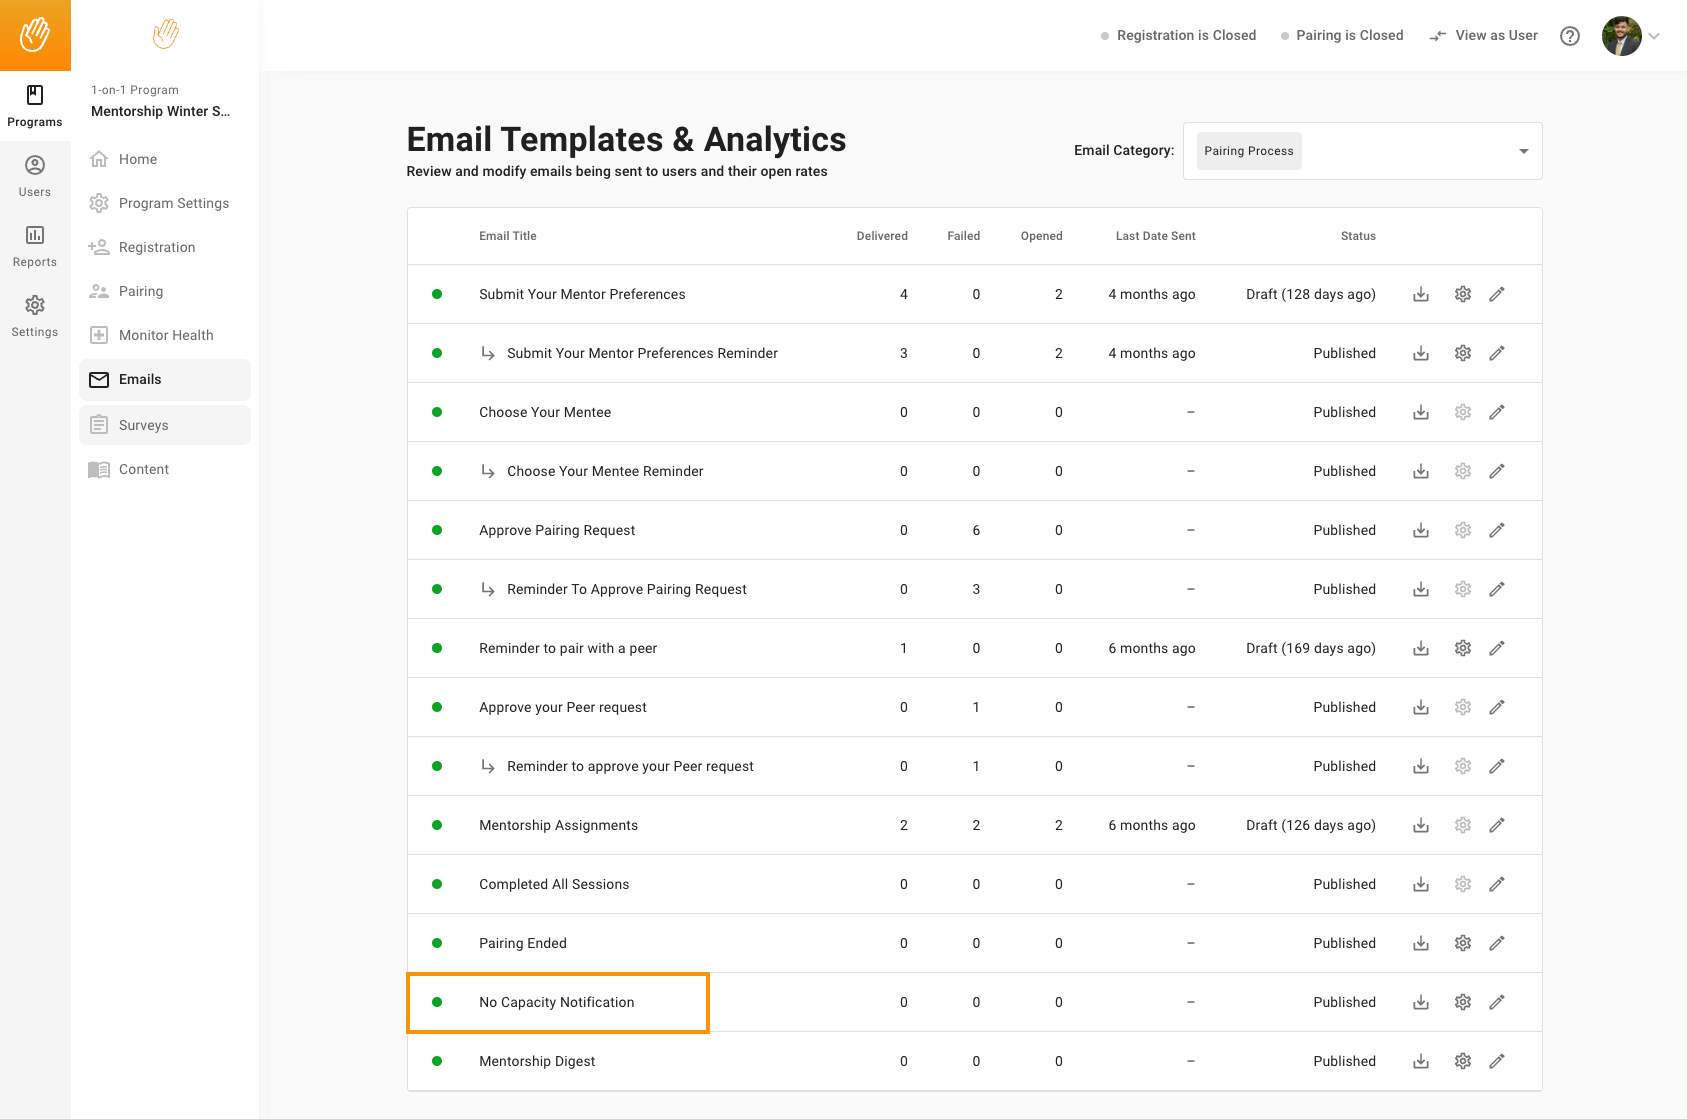The height and width of the screenshot is (1119, 1687).
Task: Edit the Approve Pairing Request email
Action: pos(1496,530)
